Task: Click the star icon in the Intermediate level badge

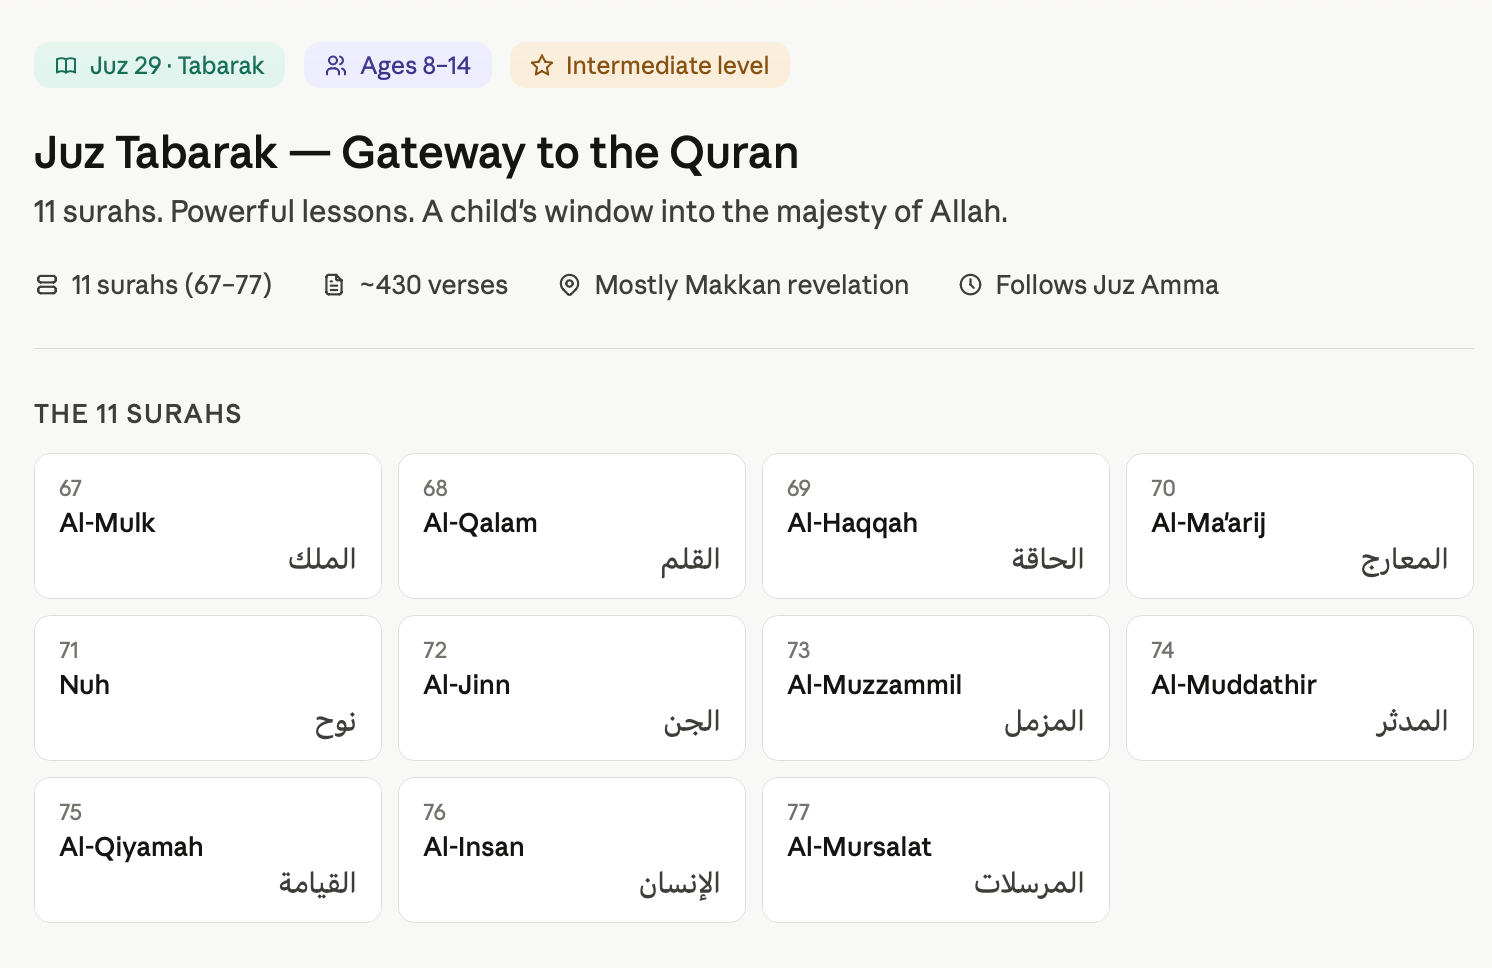Action: tap(542, 66)
